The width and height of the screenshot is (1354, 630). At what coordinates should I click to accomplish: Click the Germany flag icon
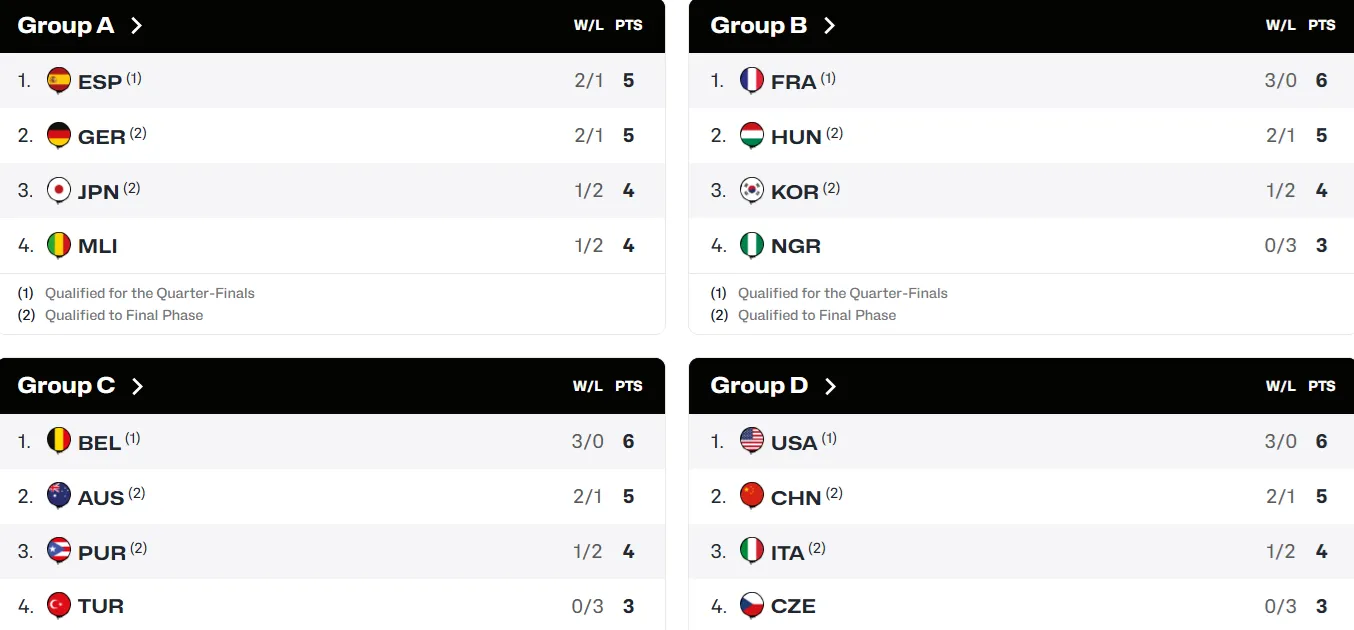pos(59,136)
